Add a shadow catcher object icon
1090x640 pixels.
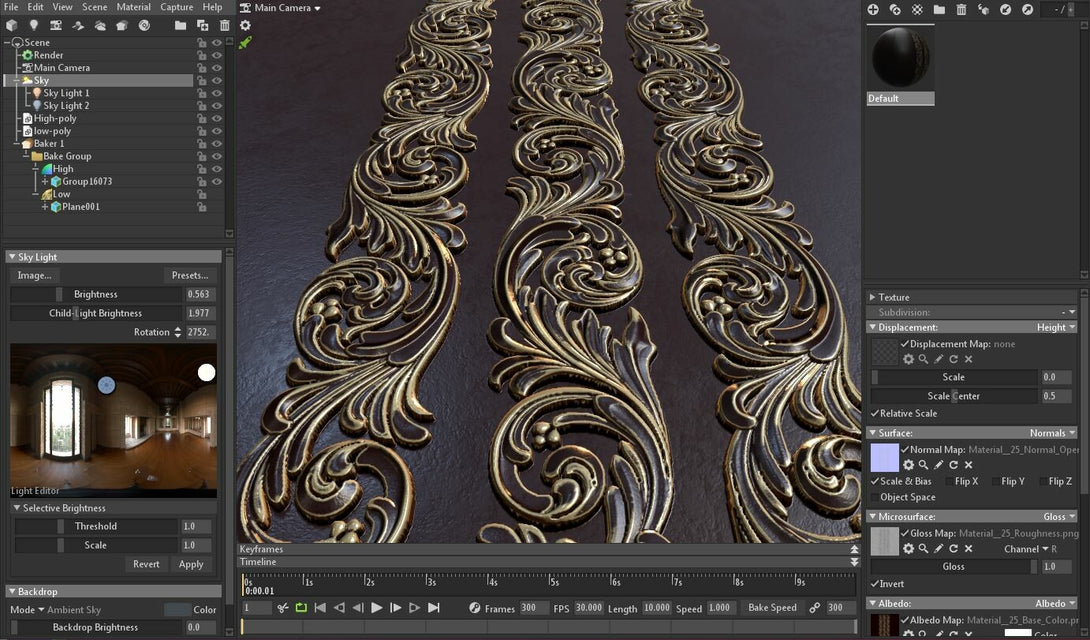pyautogui.click(x=78, y=26)
